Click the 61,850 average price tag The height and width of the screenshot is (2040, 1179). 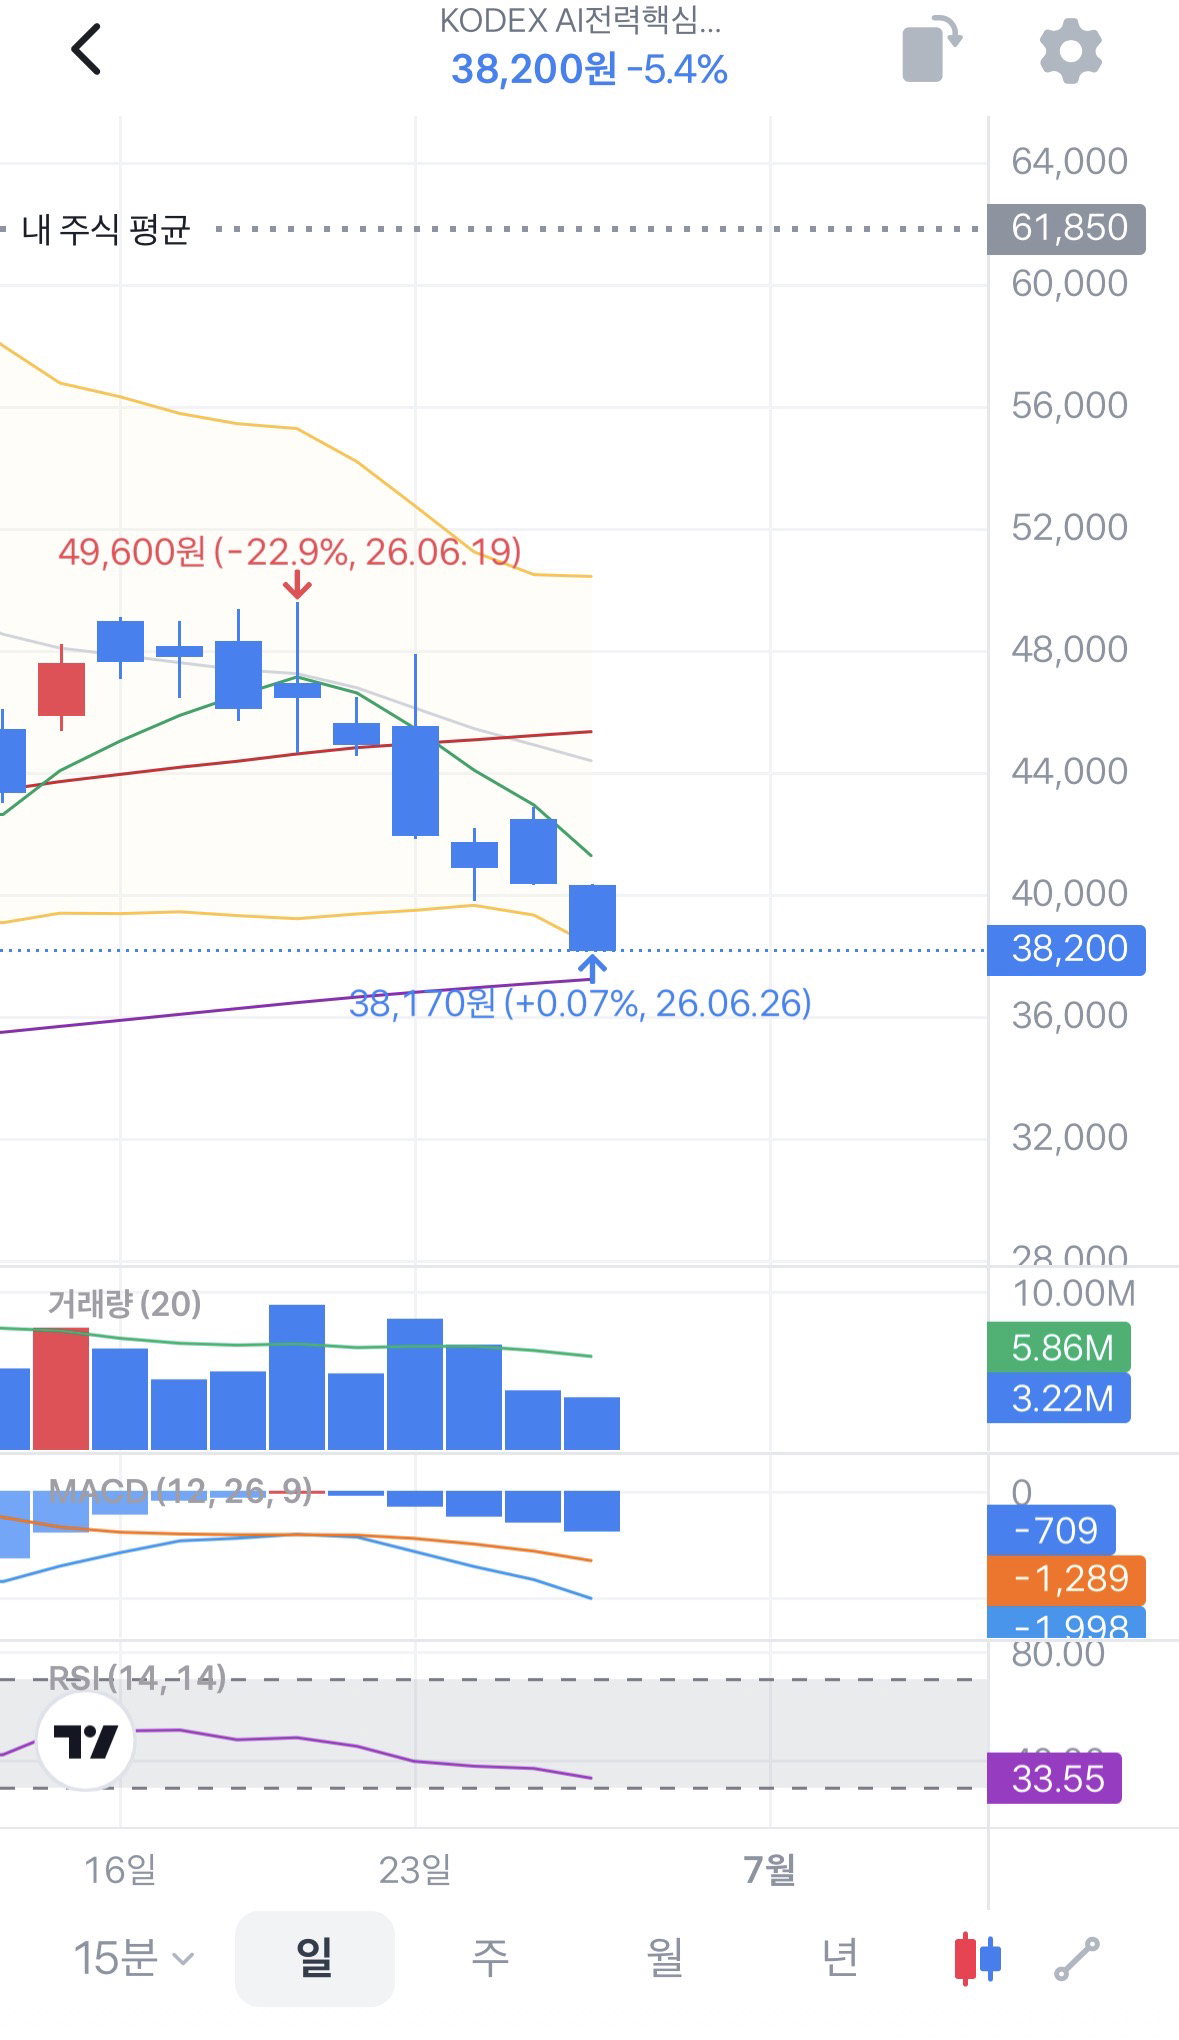(1066, 229)
